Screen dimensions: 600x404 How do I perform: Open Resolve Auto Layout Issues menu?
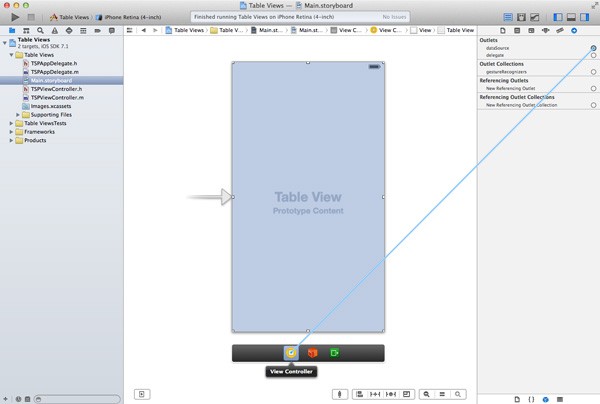(391, 394)
